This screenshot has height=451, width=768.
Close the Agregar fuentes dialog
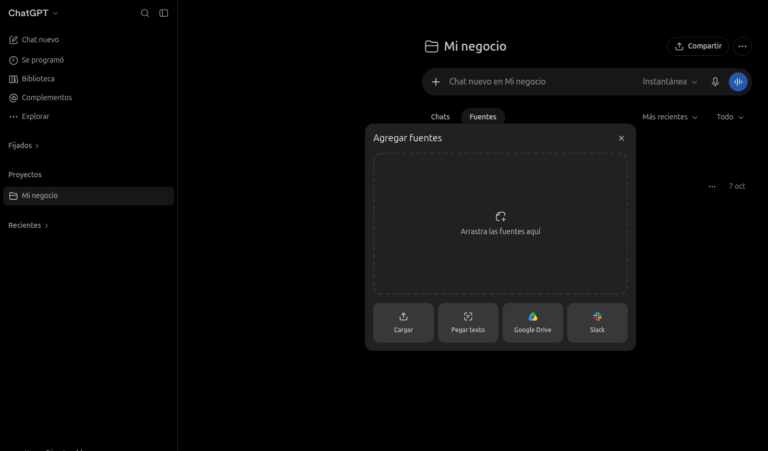621,138
